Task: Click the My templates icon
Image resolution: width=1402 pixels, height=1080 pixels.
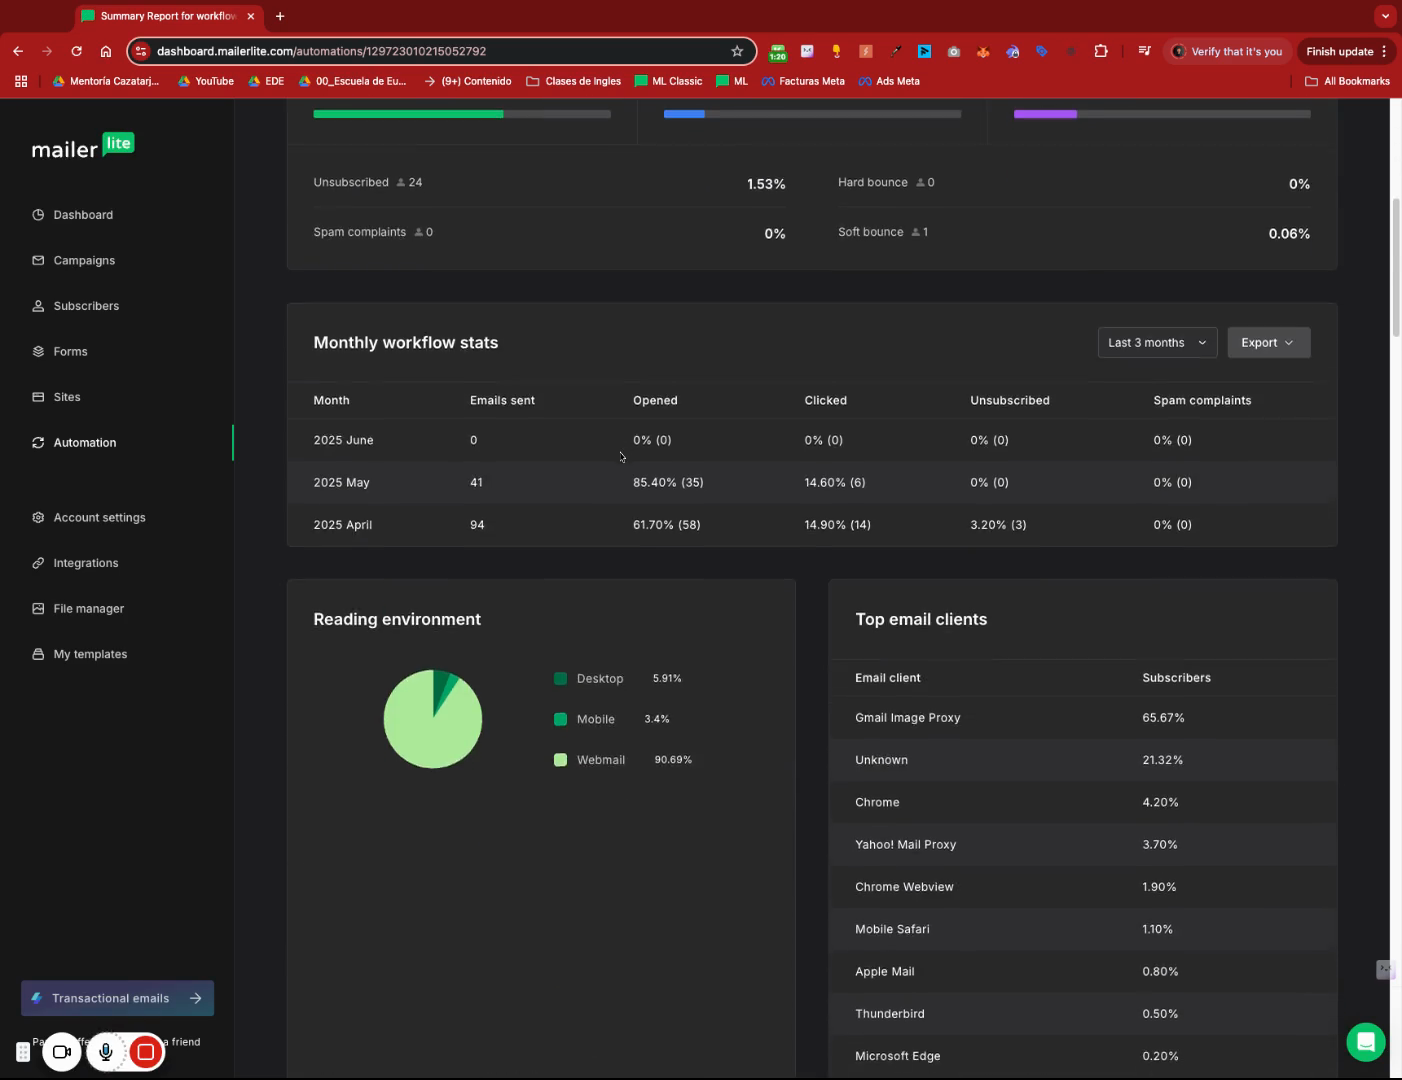Action: click(38, 654)
